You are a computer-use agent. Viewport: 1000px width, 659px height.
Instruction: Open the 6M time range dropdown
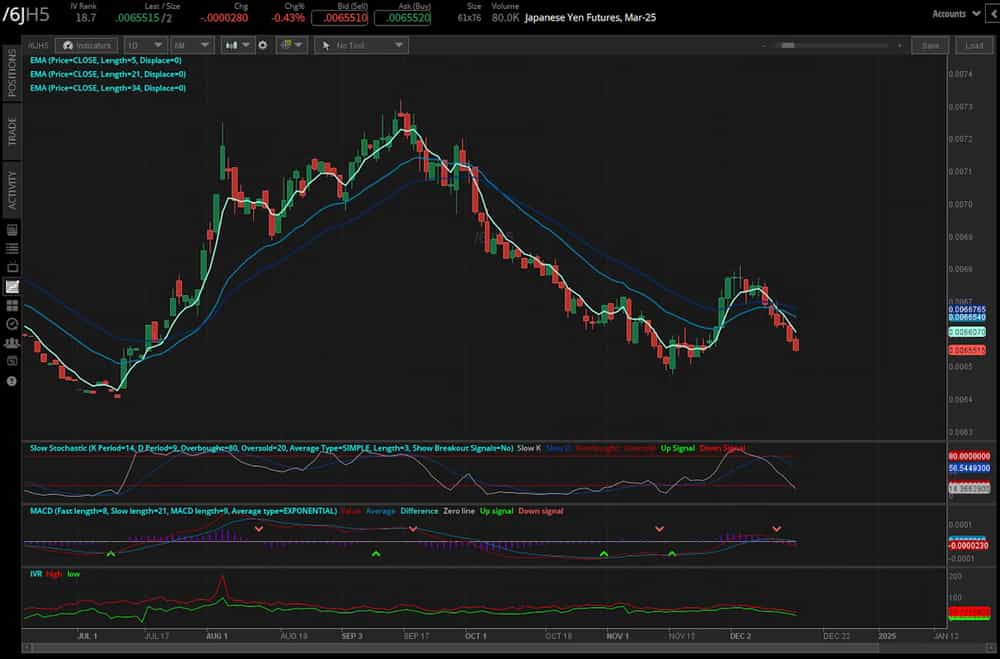click(191, 45)
